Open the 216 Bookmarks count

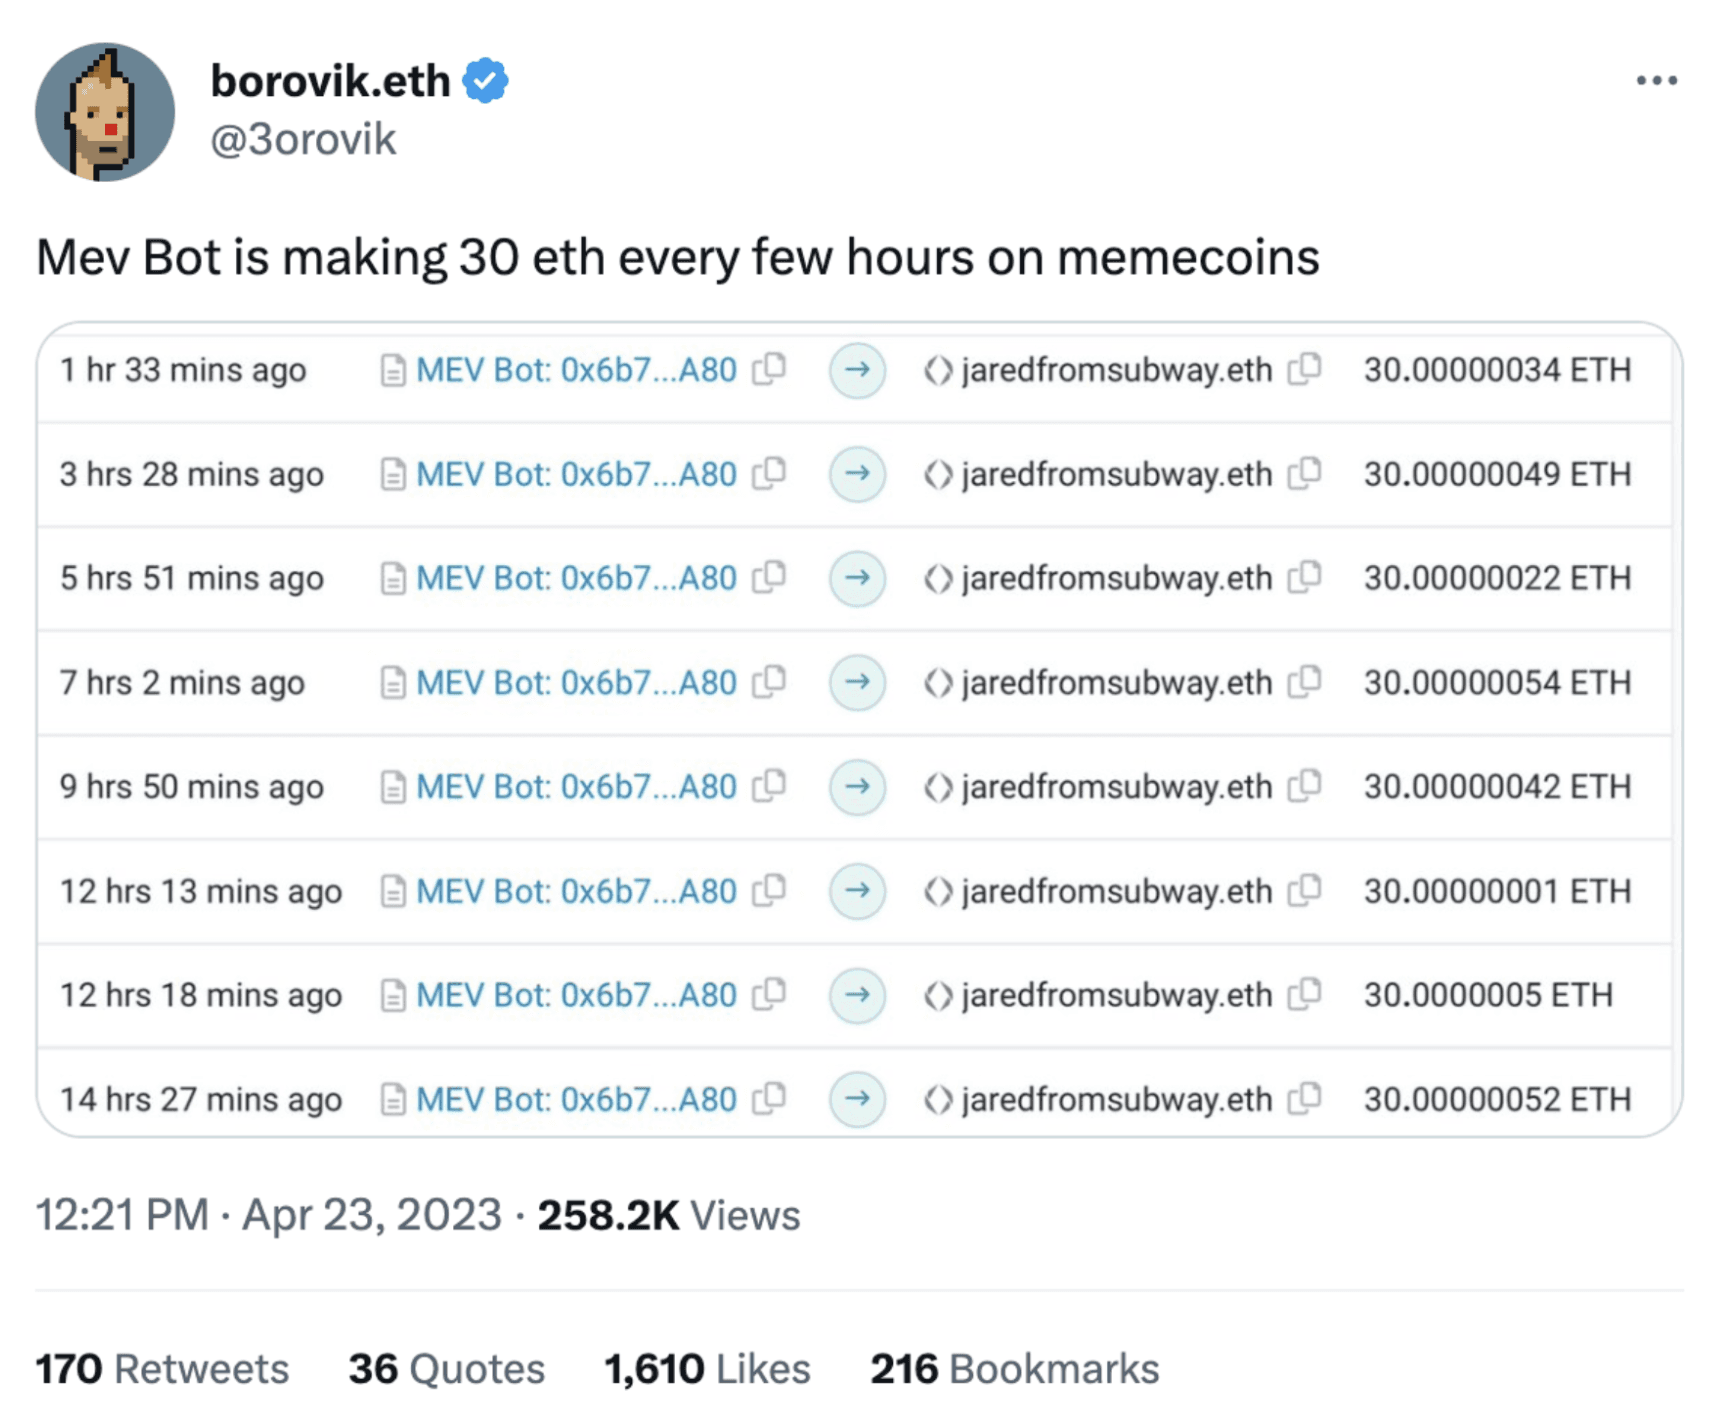[x=1014, y=1368]
